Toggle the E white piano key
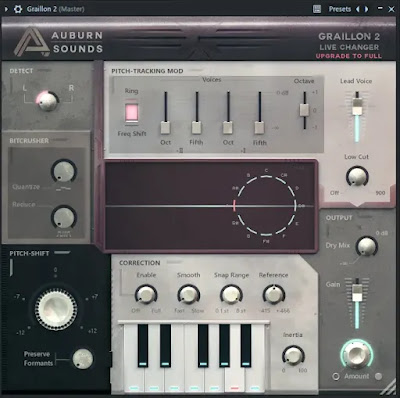The width and height of the screenshot is (400, 398). [x=174, y=380]
